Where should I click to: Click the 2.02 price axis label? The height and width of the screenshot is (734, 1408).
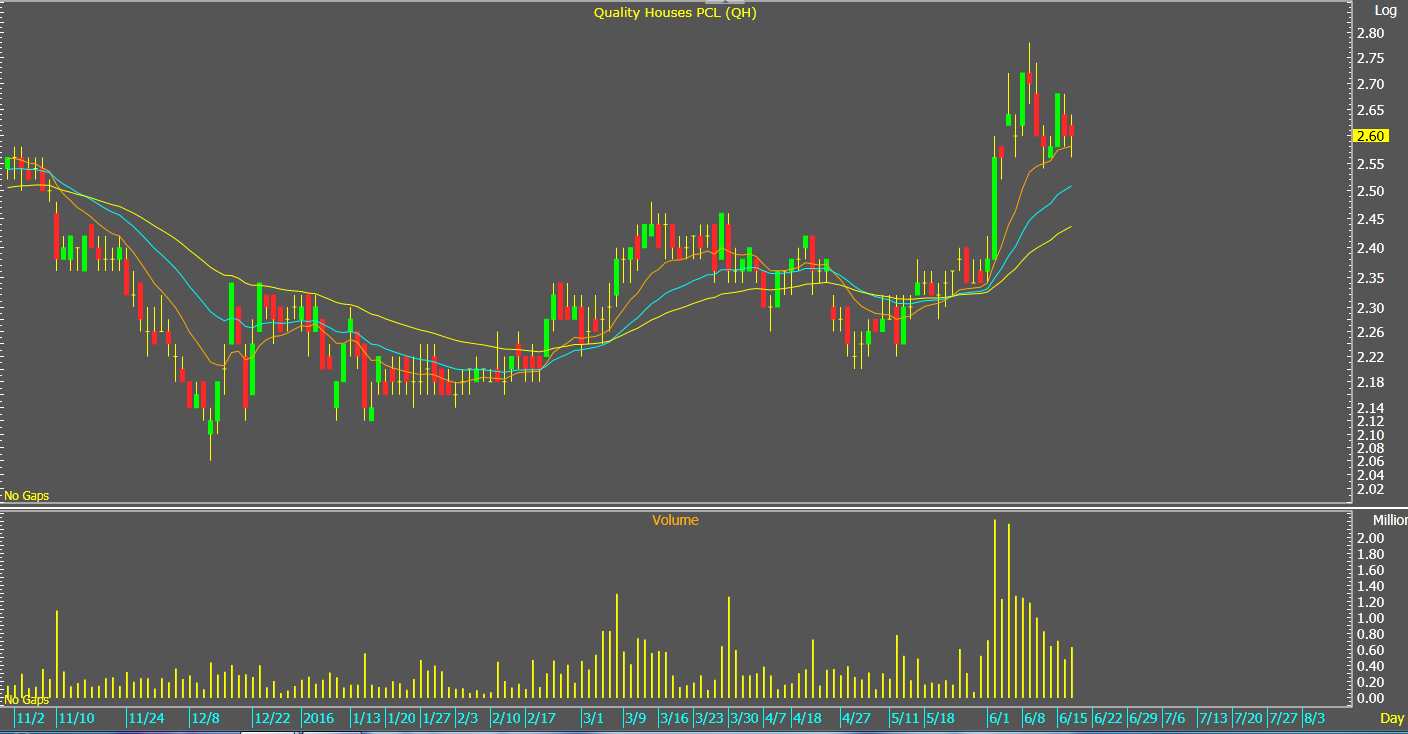tap(1370, 489)
